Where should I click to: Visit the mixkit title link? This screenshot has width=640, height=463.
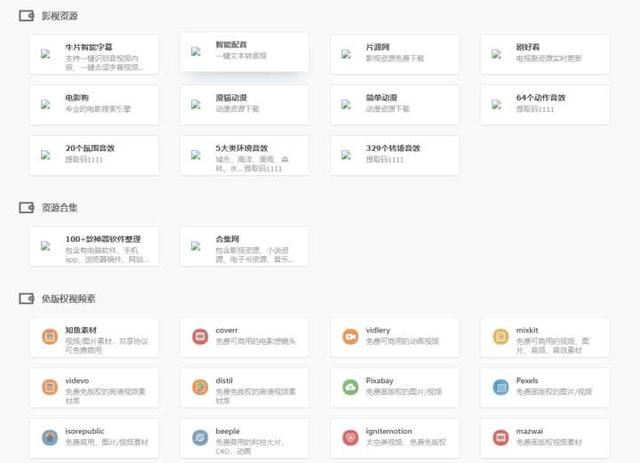(527, 330)
